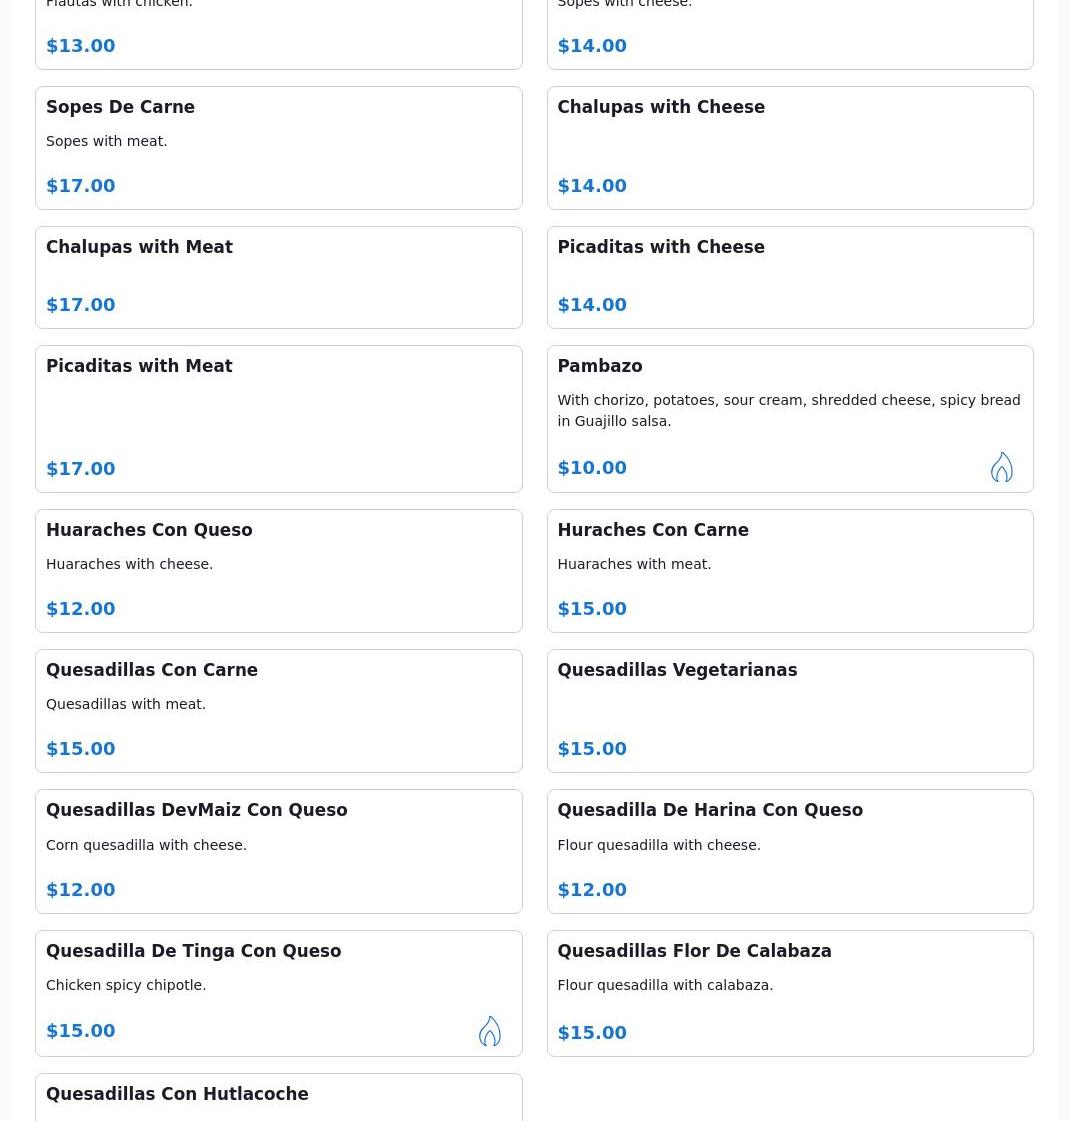Click the Quesadilla De Tinga Con Queso title
Viewport: 1070px width, 1121px height.
pos(194,951)
